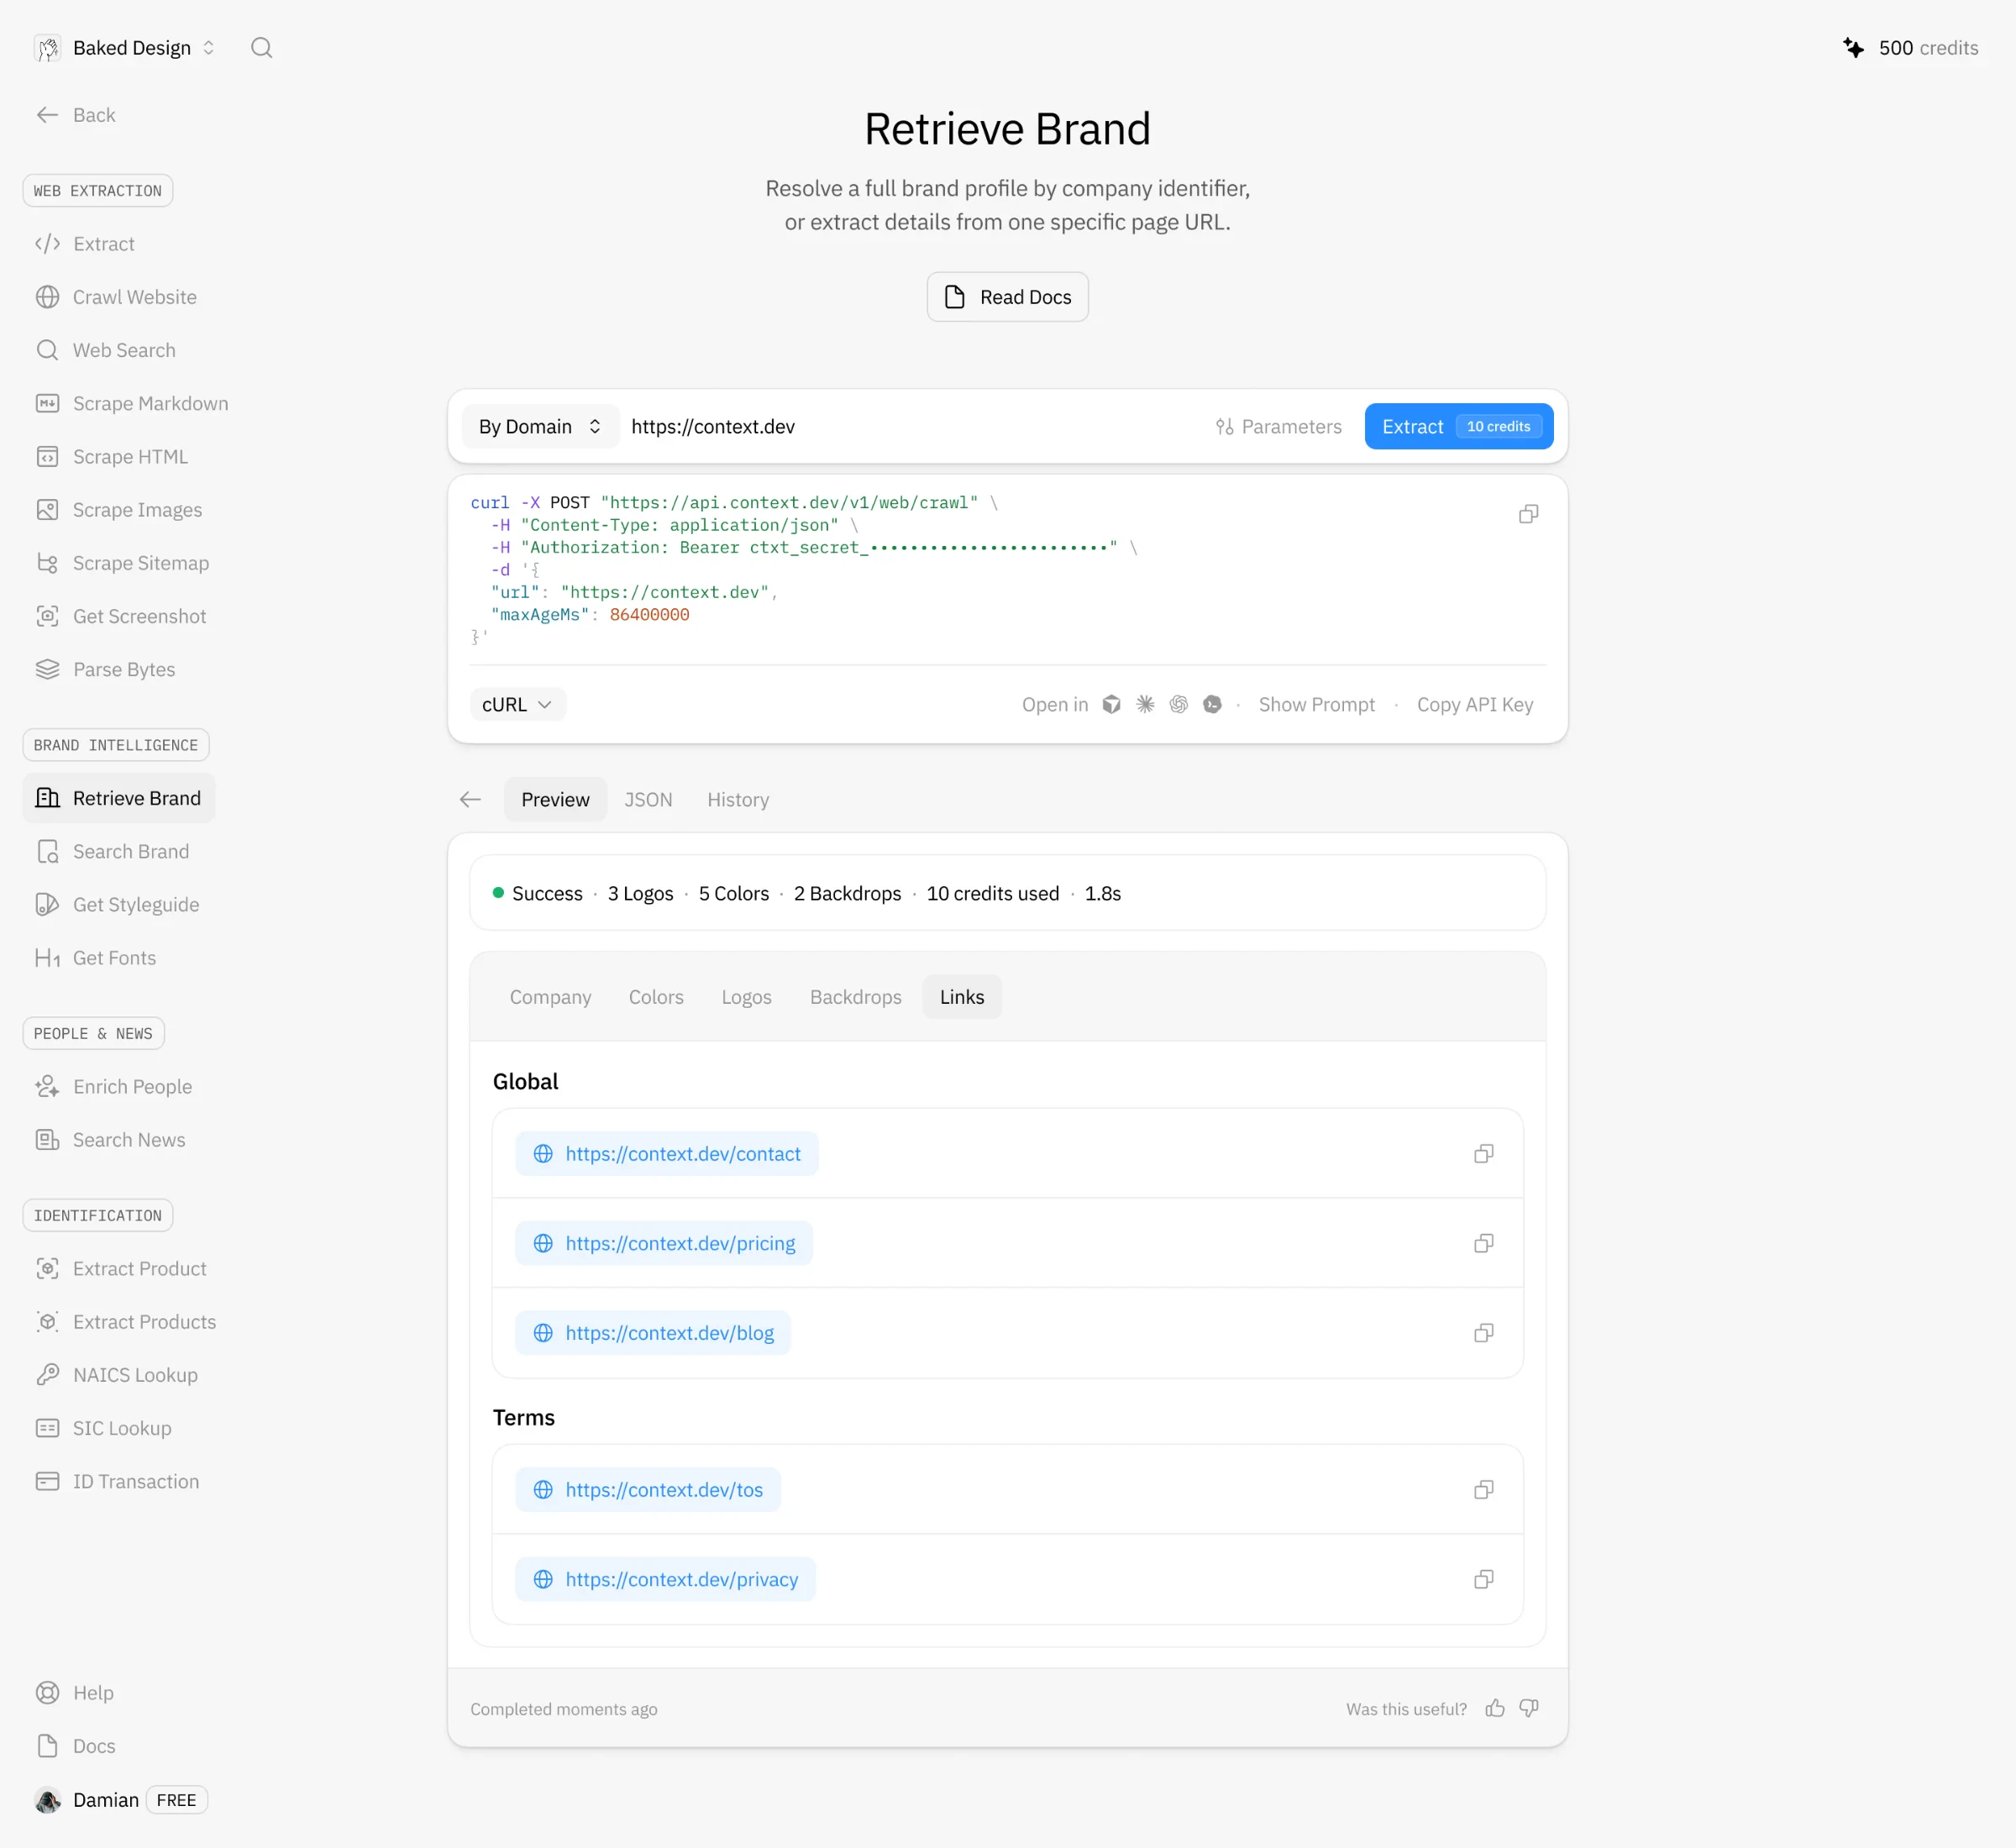Image resolution: width=2016 pixels, height=1848 pixels.
Task: Switch to the History tab
Action: tap(738, 799)
